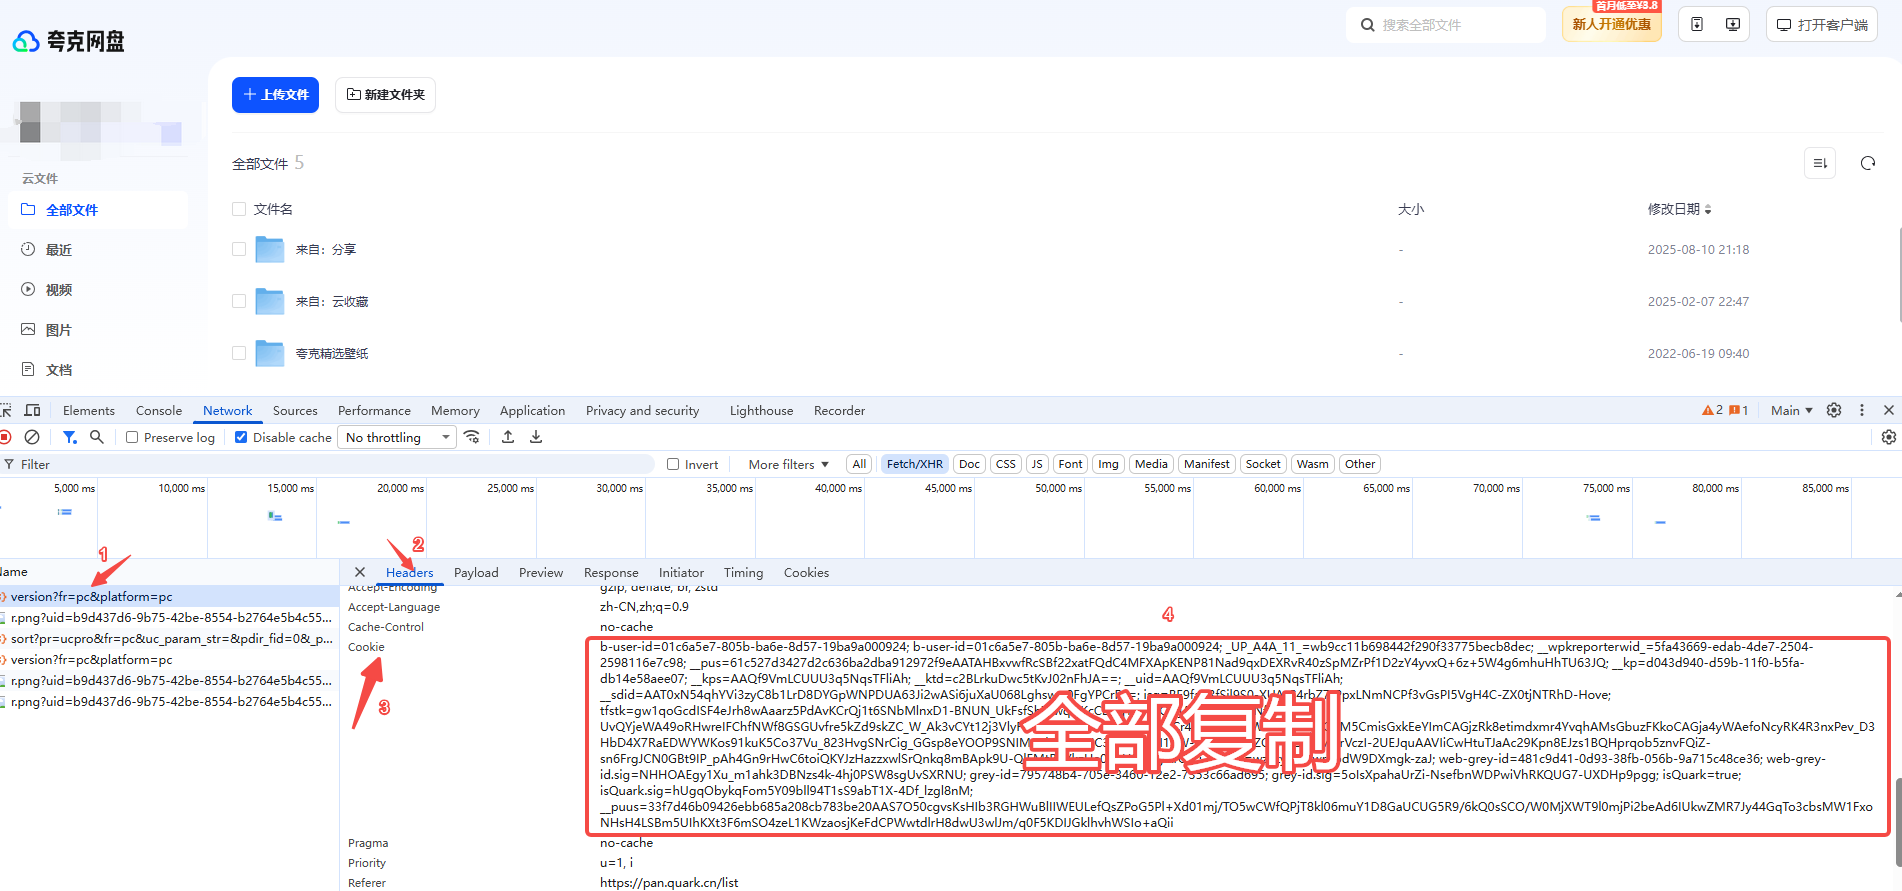Viewport: 1902px width, 891px height.
Task: Tick the Invert filter checkbox
Action: 673,464
